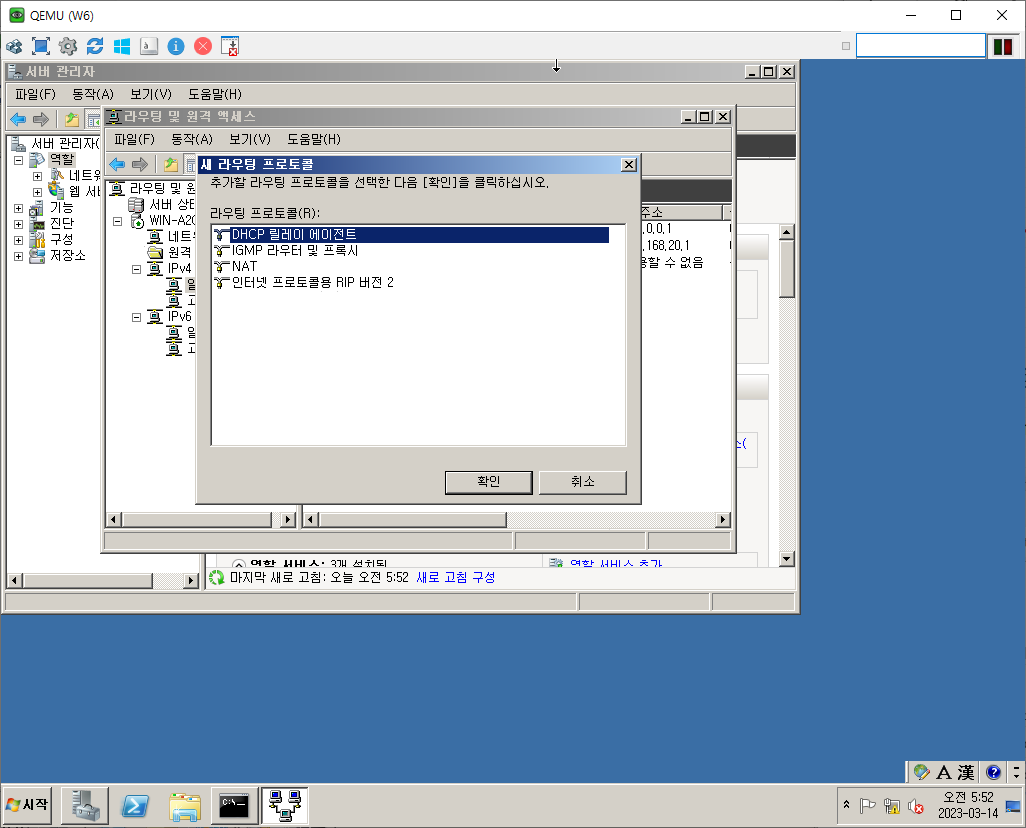The image size is (1026, 828).
Task: Expand the 저장소 tree node
Action: (x=18, y=256)
